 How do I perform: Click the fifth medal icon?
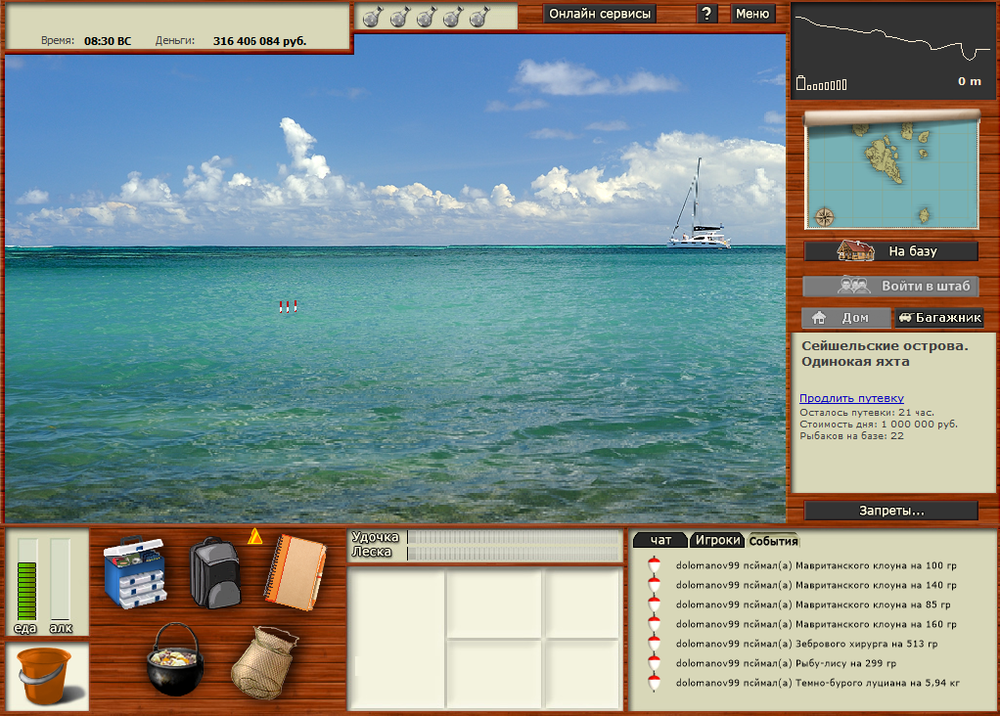479,17
